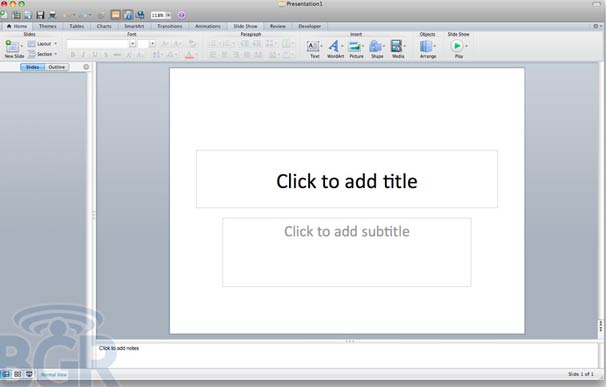Click the Save floppy disk icon

coord(40,15)
